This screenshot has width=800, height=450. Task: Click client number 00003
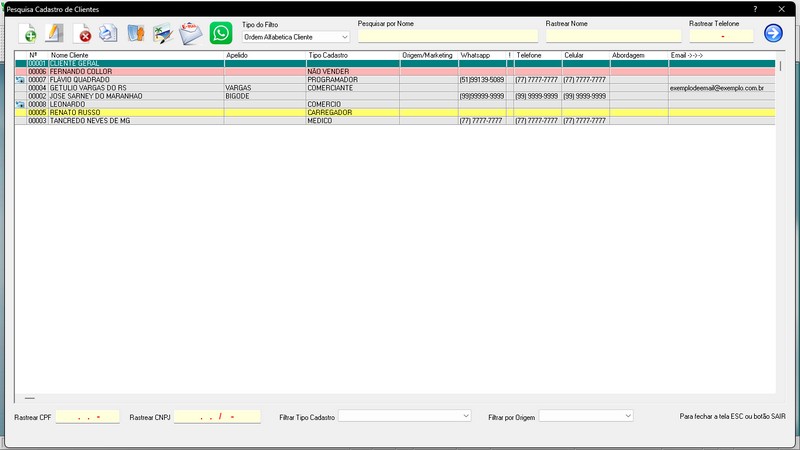tap(37, 121)
